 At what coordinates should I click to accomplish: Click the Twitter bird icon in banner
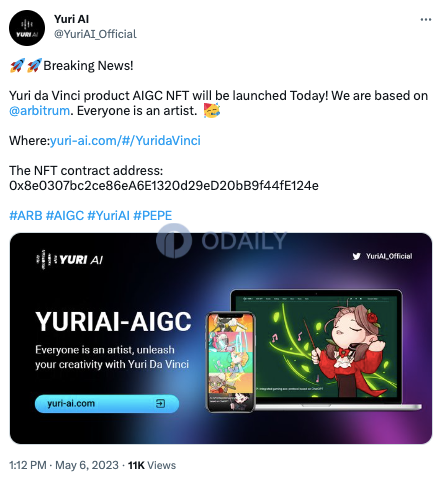click(356, 256)
